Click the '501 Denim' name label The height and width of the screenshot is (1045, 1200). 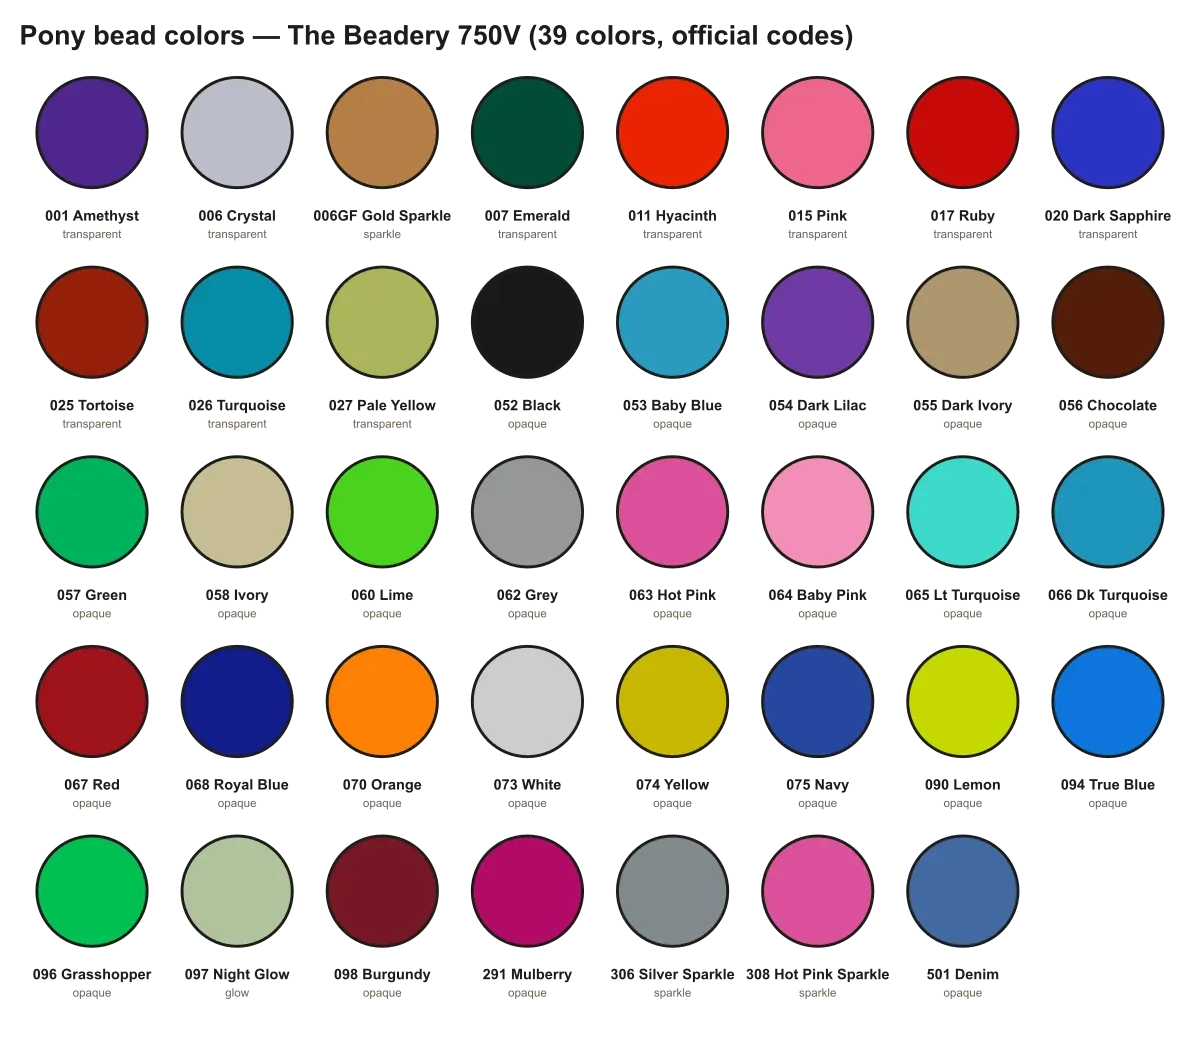tap(963, 975)
